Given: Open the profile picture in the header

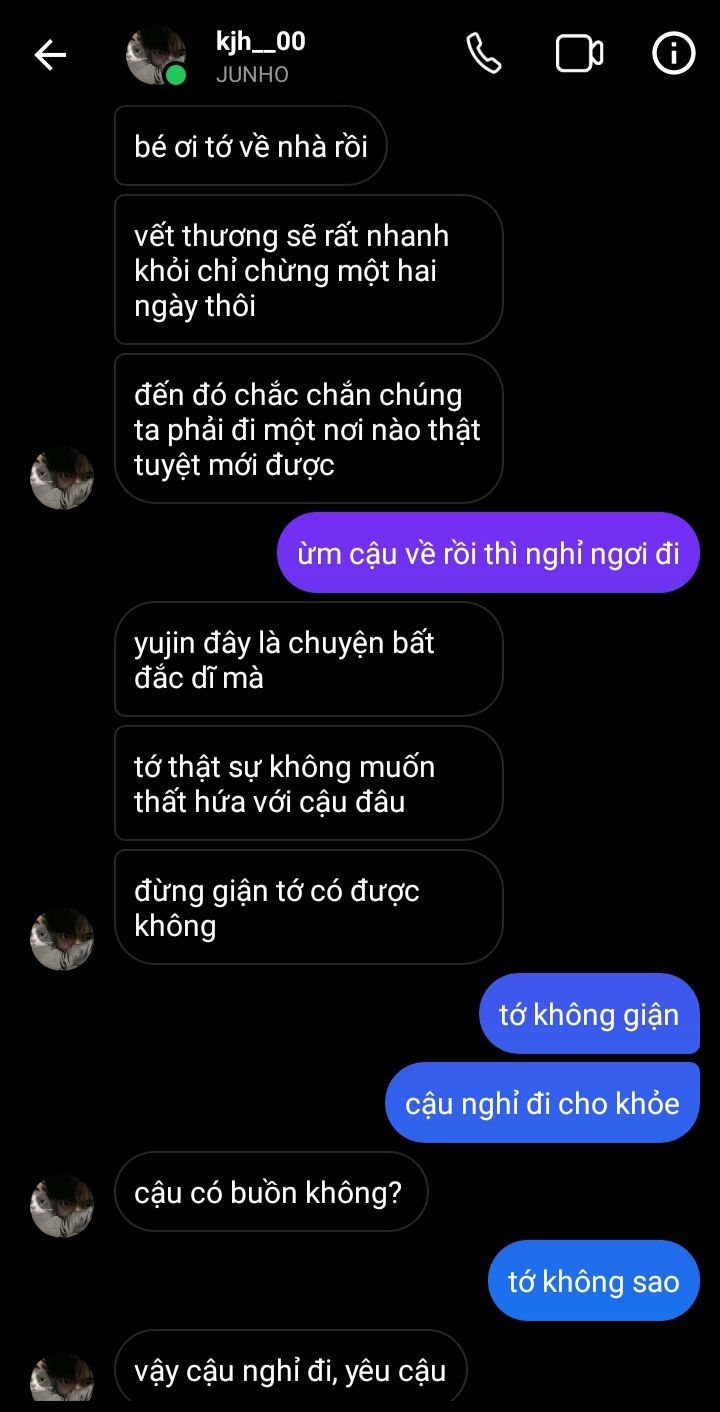Looking at the screenshot, I should 156,55.
